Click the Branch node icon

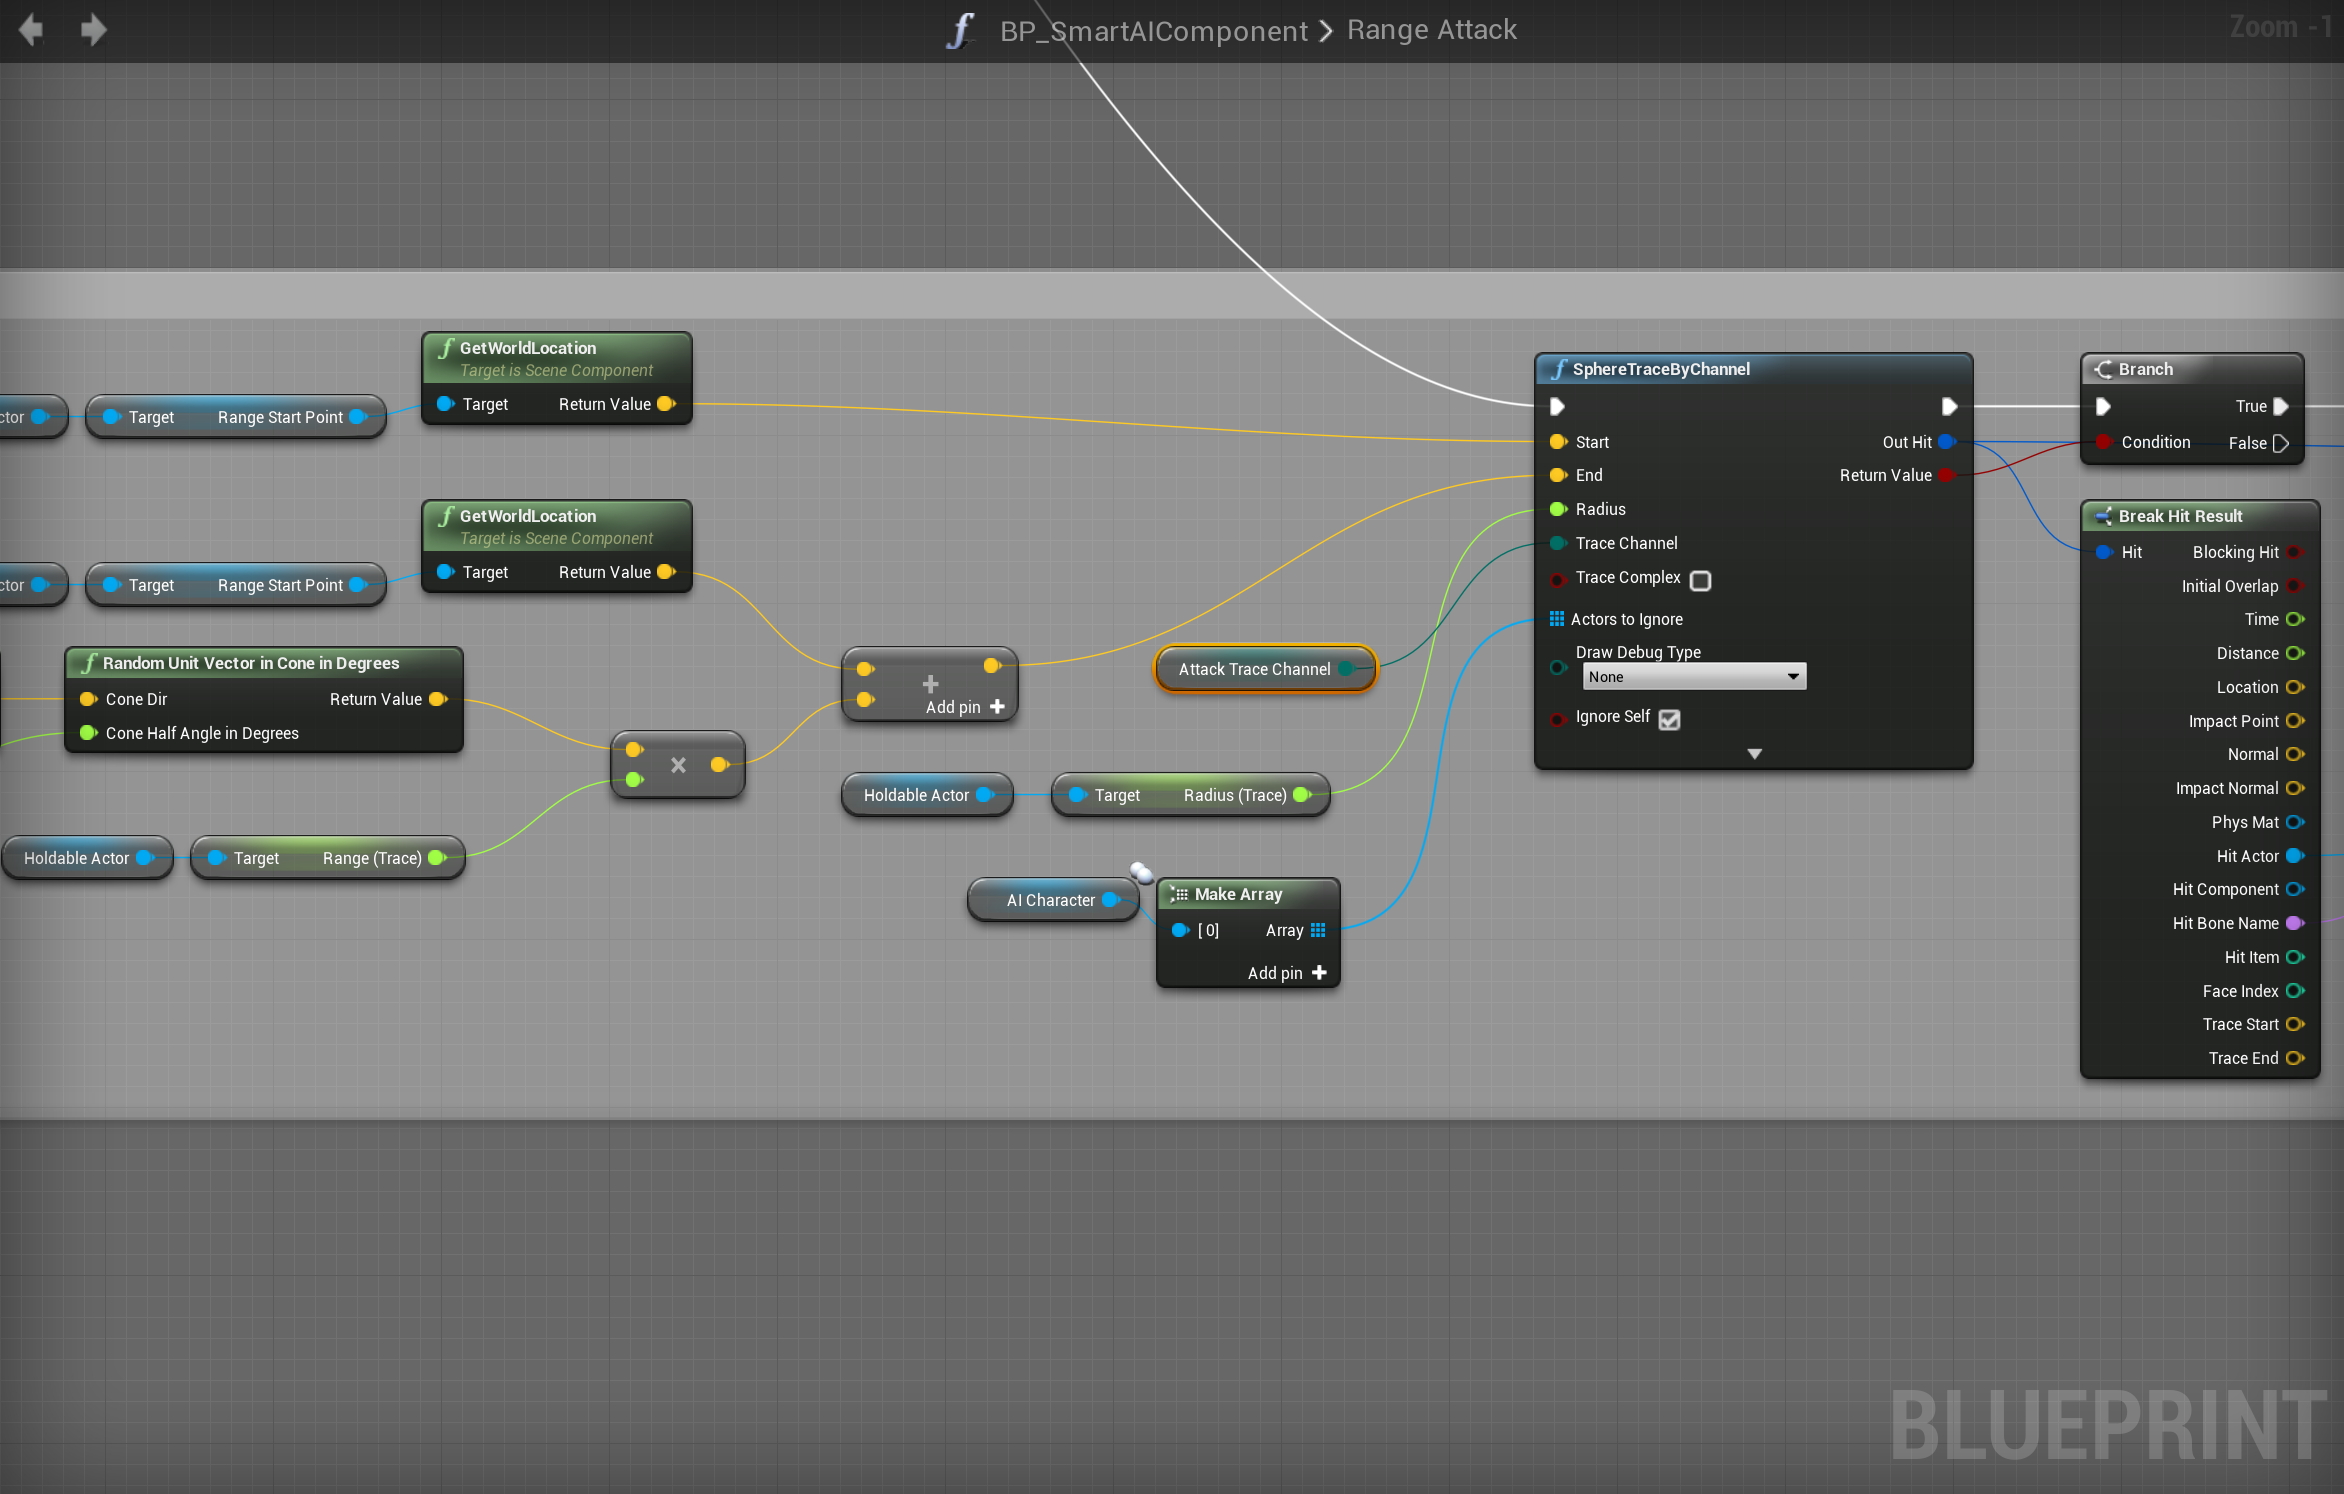pos(2104,369)
